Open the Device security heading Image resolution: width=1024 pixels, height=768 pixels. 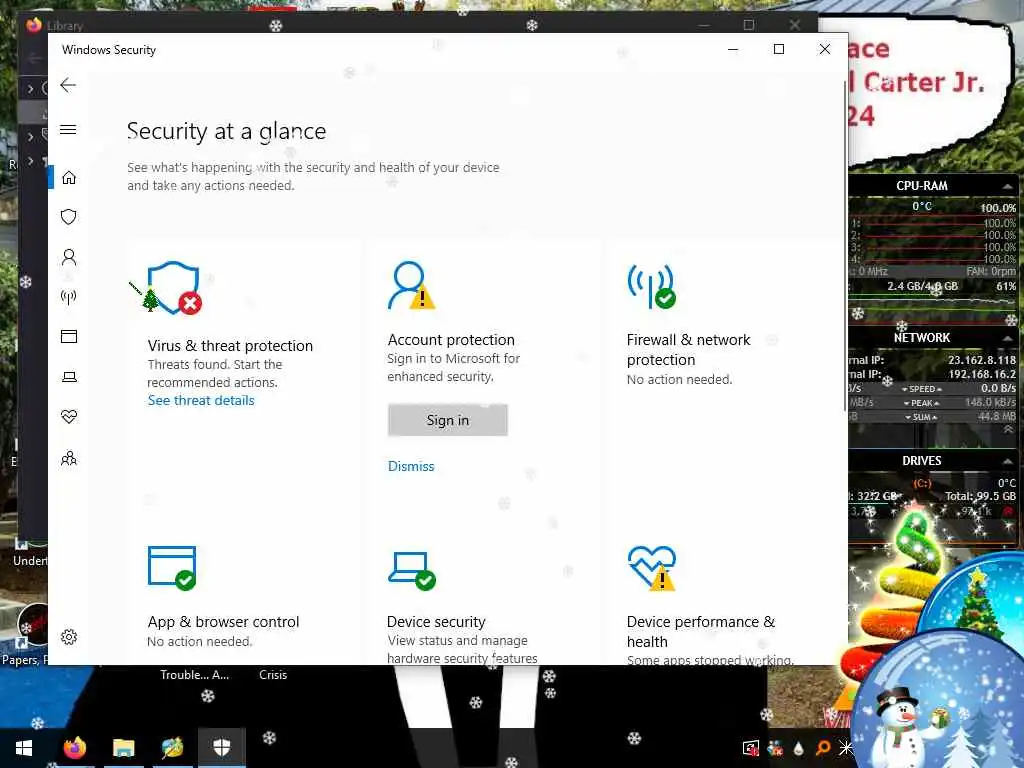point(436,622)
